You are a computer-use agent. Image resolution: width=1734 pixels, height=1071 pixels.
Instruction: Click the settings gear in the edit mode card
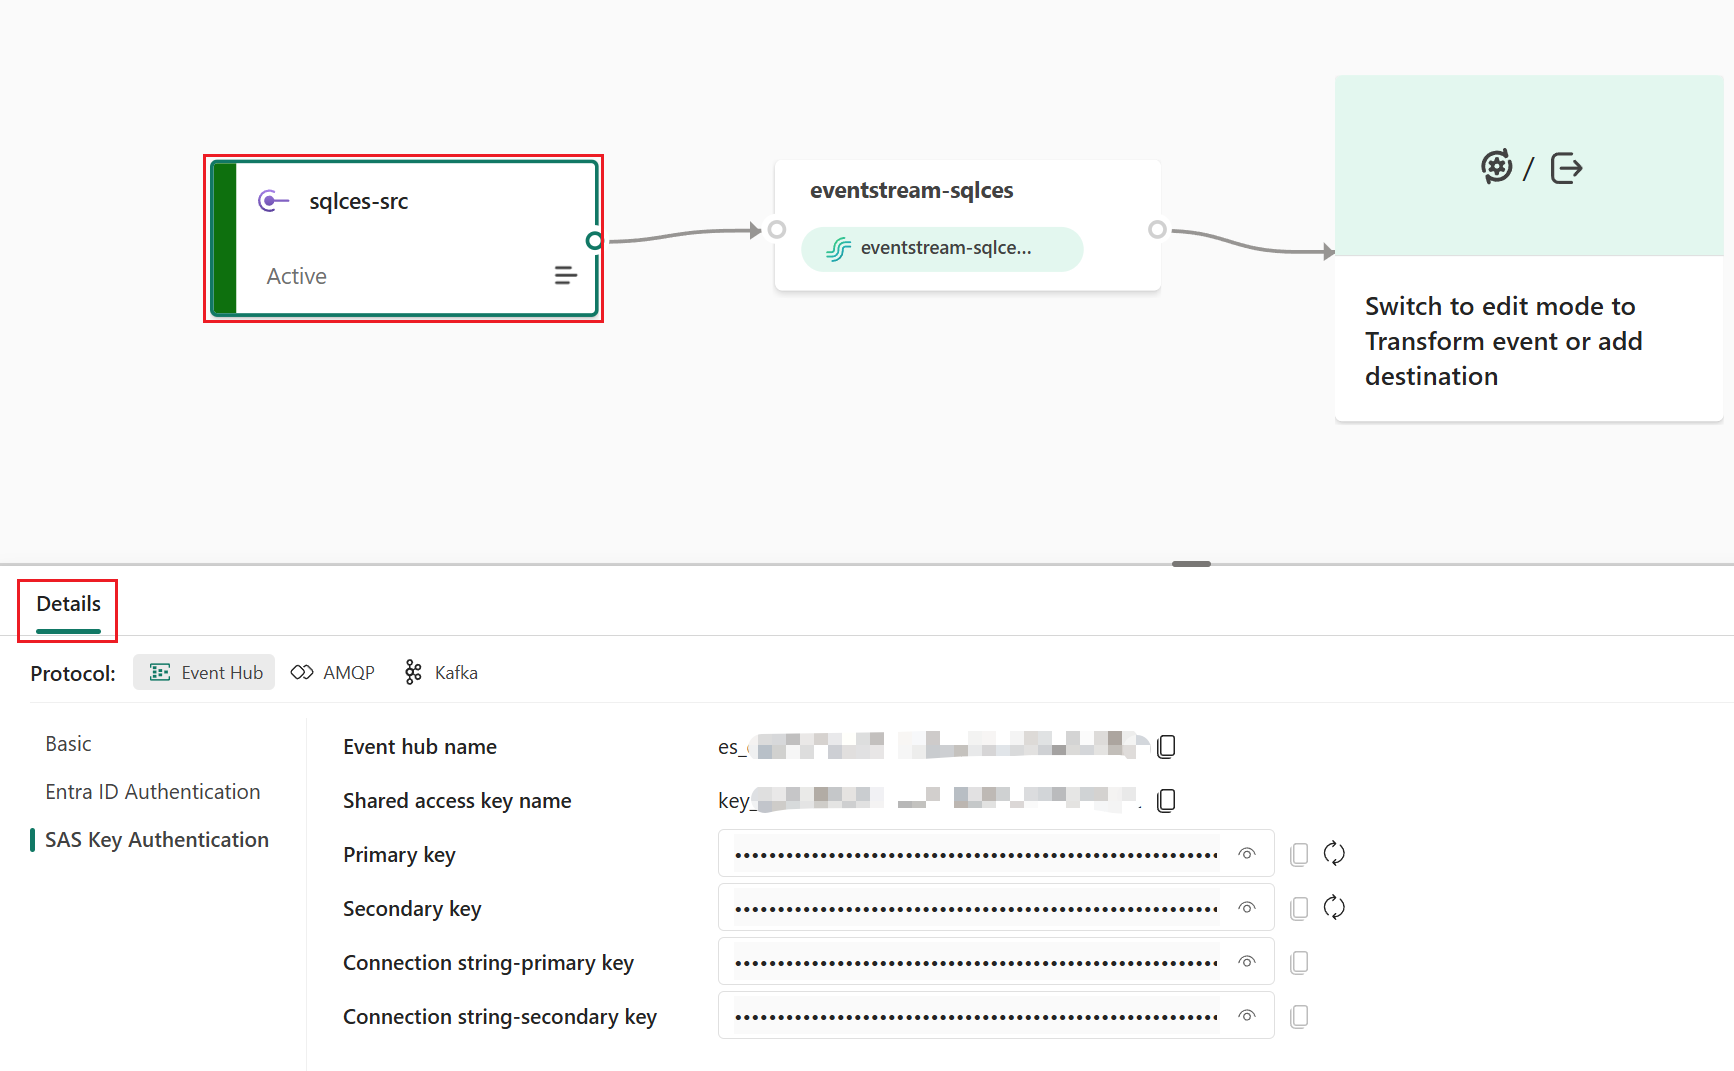[x=1497, y=167]
